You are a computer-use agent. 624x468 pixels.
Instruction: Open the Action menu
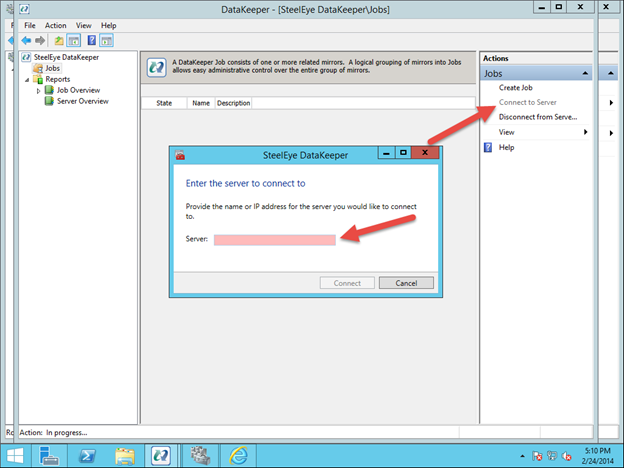coord(55,25)
